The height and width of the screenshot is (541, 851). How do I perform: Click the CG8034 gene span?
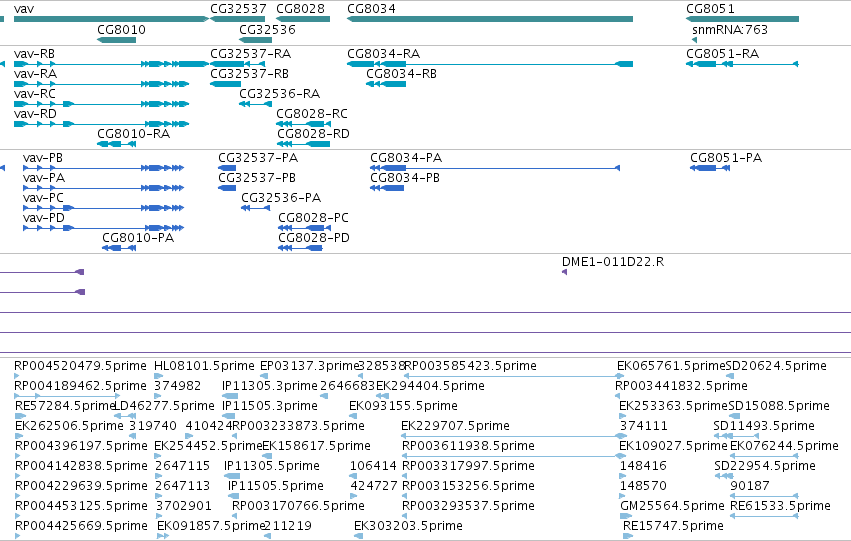pyautogui.click(x=490, y=20)
